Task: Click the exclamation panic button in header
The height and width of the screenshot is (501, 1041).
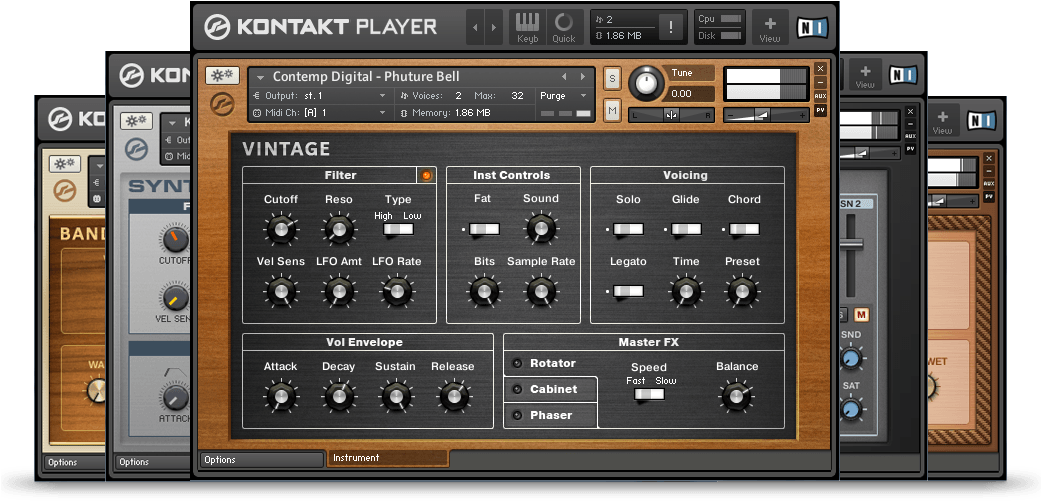Action: (671, 27)
